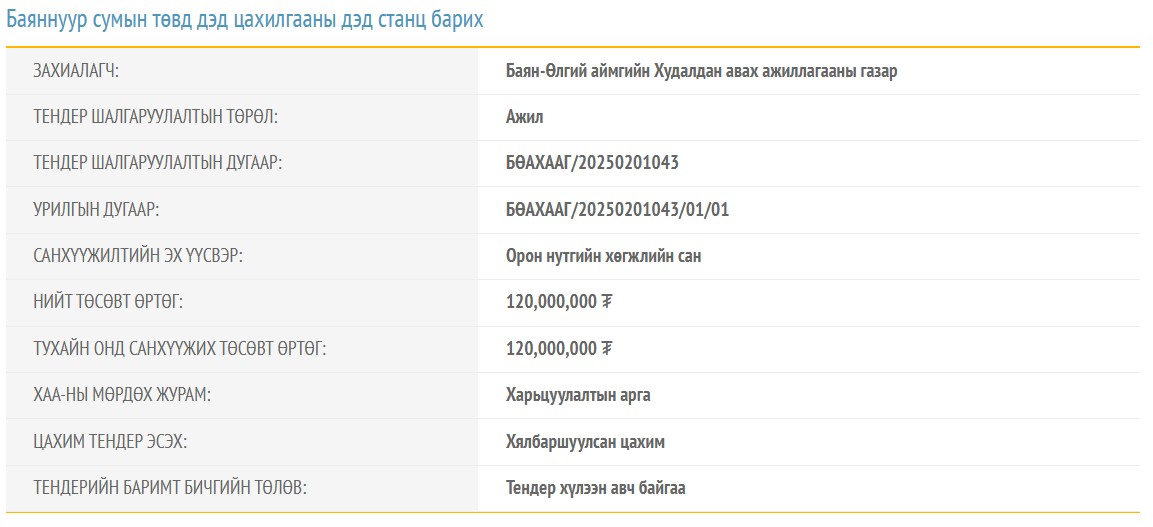The image size is (1153, 527).
Task: Select tender number БӨАХААГ/20250201043
Action: (x=592, y=164)
